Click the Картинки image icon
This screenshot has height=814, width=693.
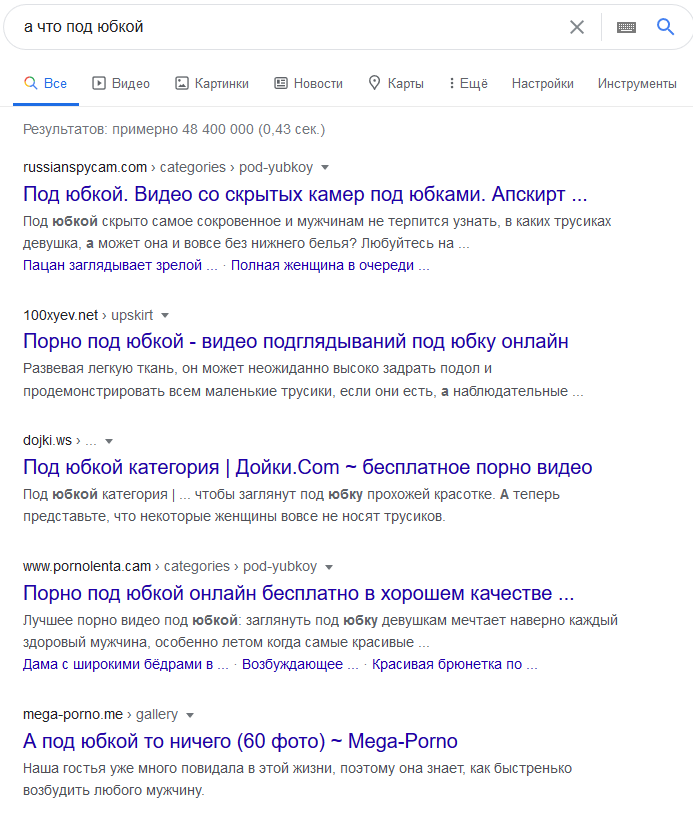point(181,83)
